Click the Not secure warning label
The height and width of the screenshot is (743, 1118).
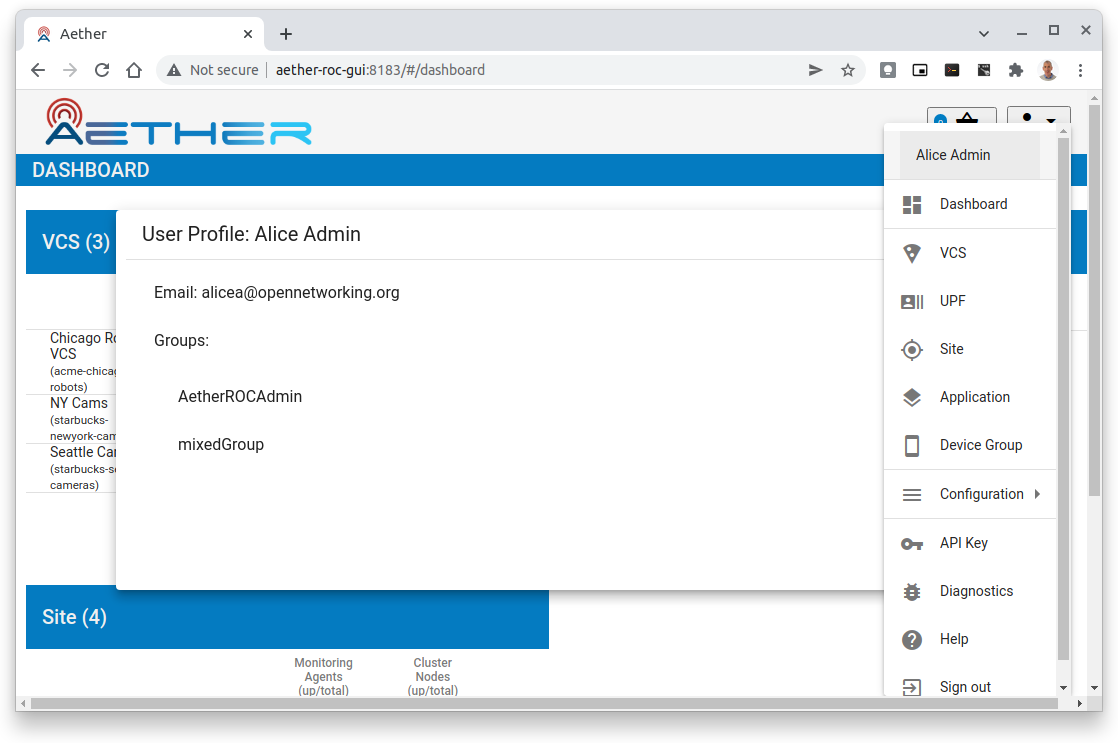pos(222,70)
